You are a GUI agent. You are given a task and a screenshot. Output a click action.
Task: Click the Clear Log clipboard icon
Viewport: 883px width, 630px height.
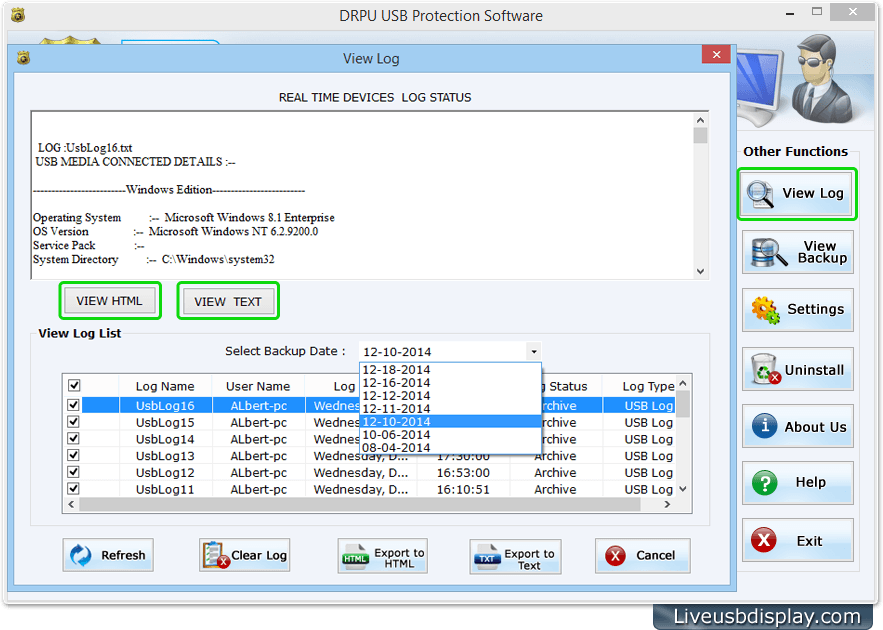(x=215, y=555)
